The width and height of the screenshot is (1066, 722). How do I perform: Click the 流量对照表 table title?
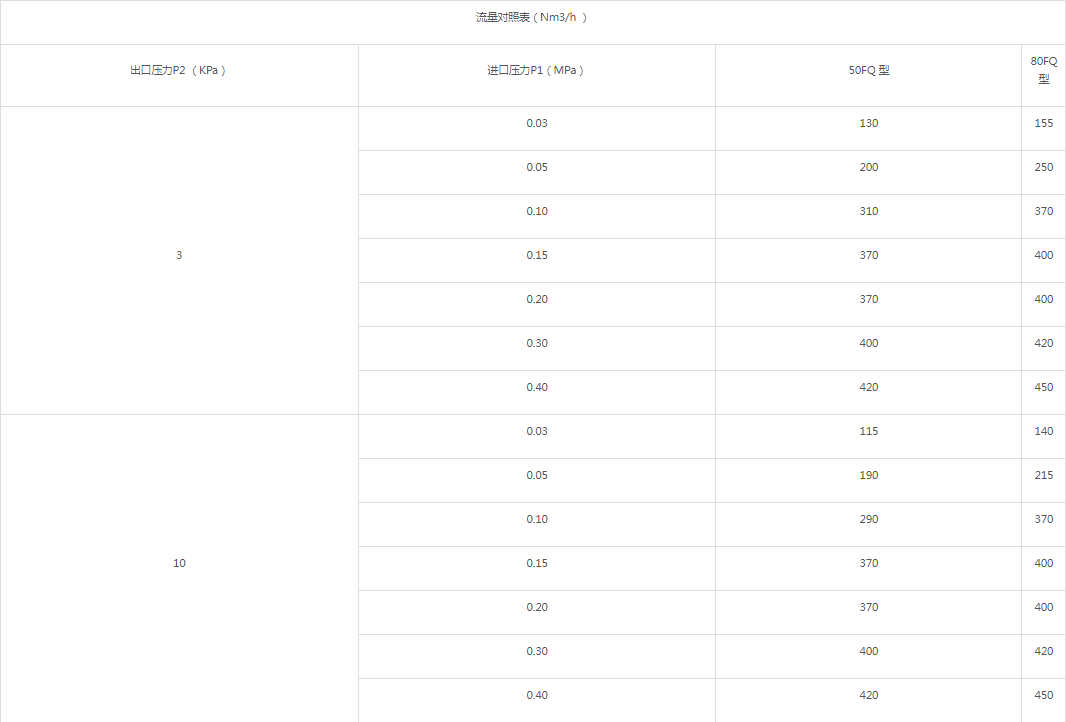(x=531, y=18)
